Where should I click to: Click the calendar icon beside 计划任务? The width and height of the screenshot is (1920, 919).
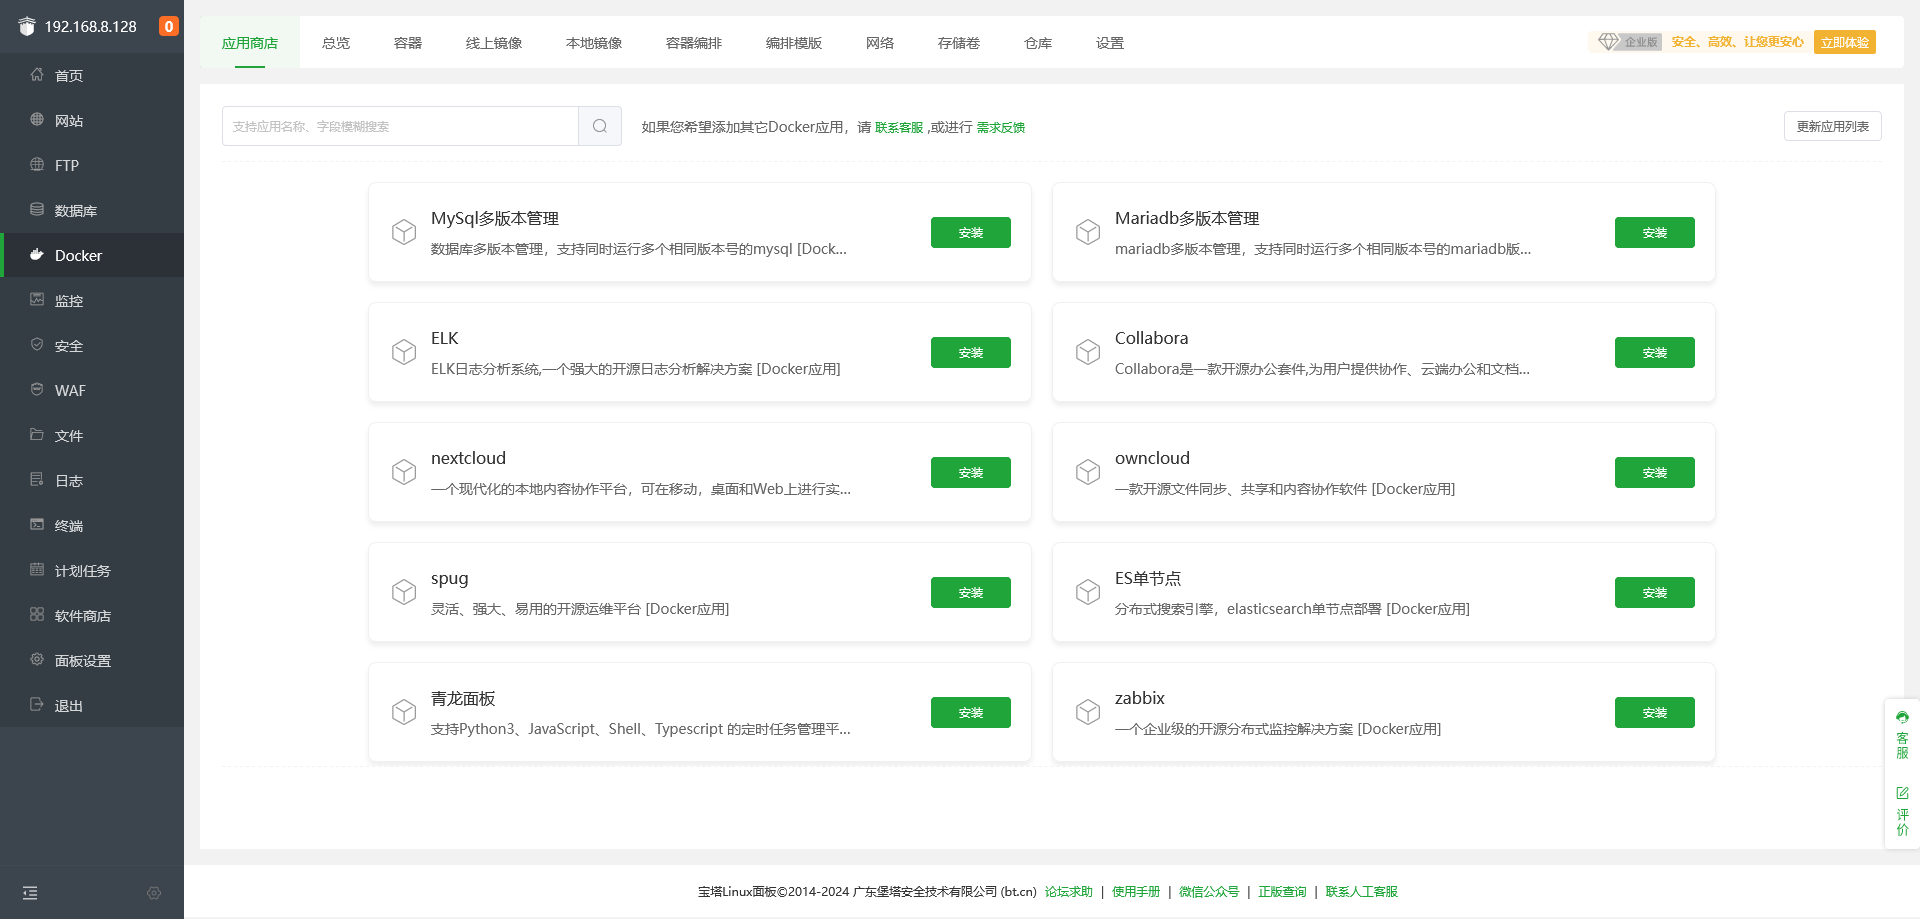(37, 570)
